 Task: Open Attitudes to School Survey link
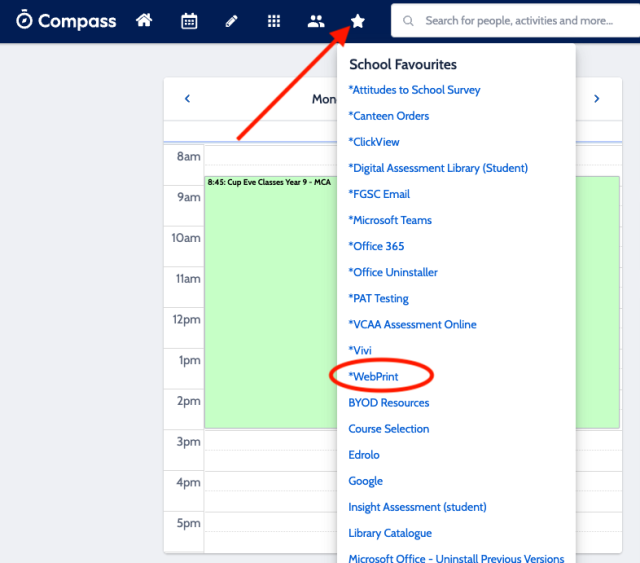(414, 90)
